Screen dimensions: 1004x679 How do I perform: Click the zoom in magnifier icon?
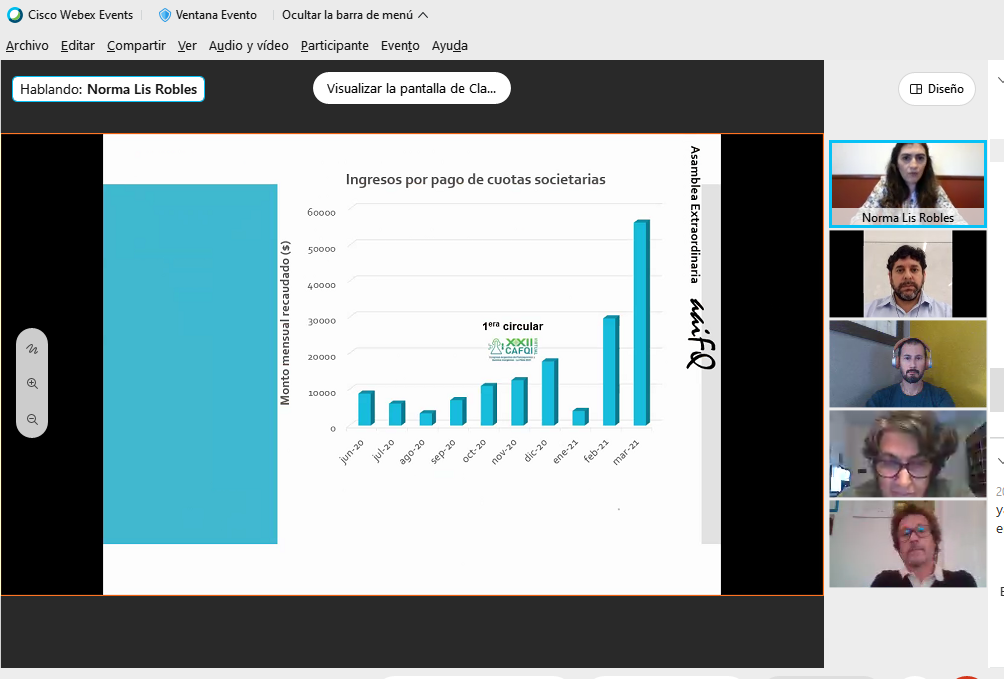(x=32, y=384)
